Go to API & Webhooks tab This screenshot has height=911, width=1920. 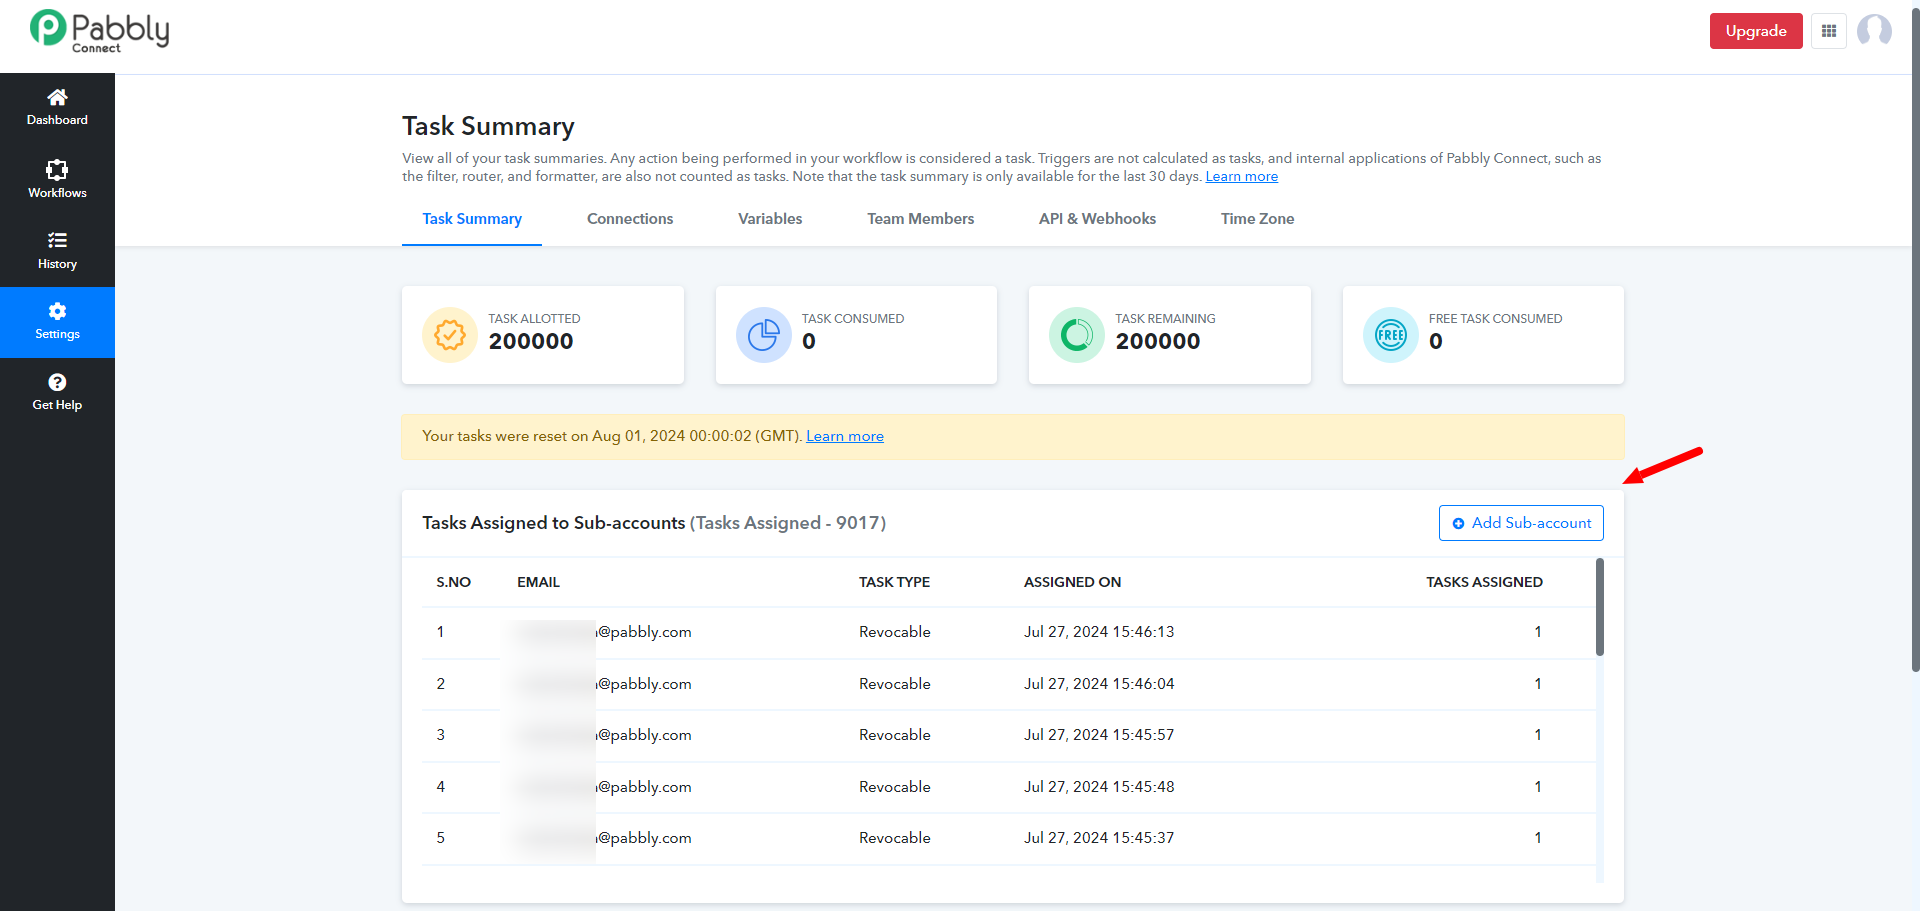[1097, 219]
